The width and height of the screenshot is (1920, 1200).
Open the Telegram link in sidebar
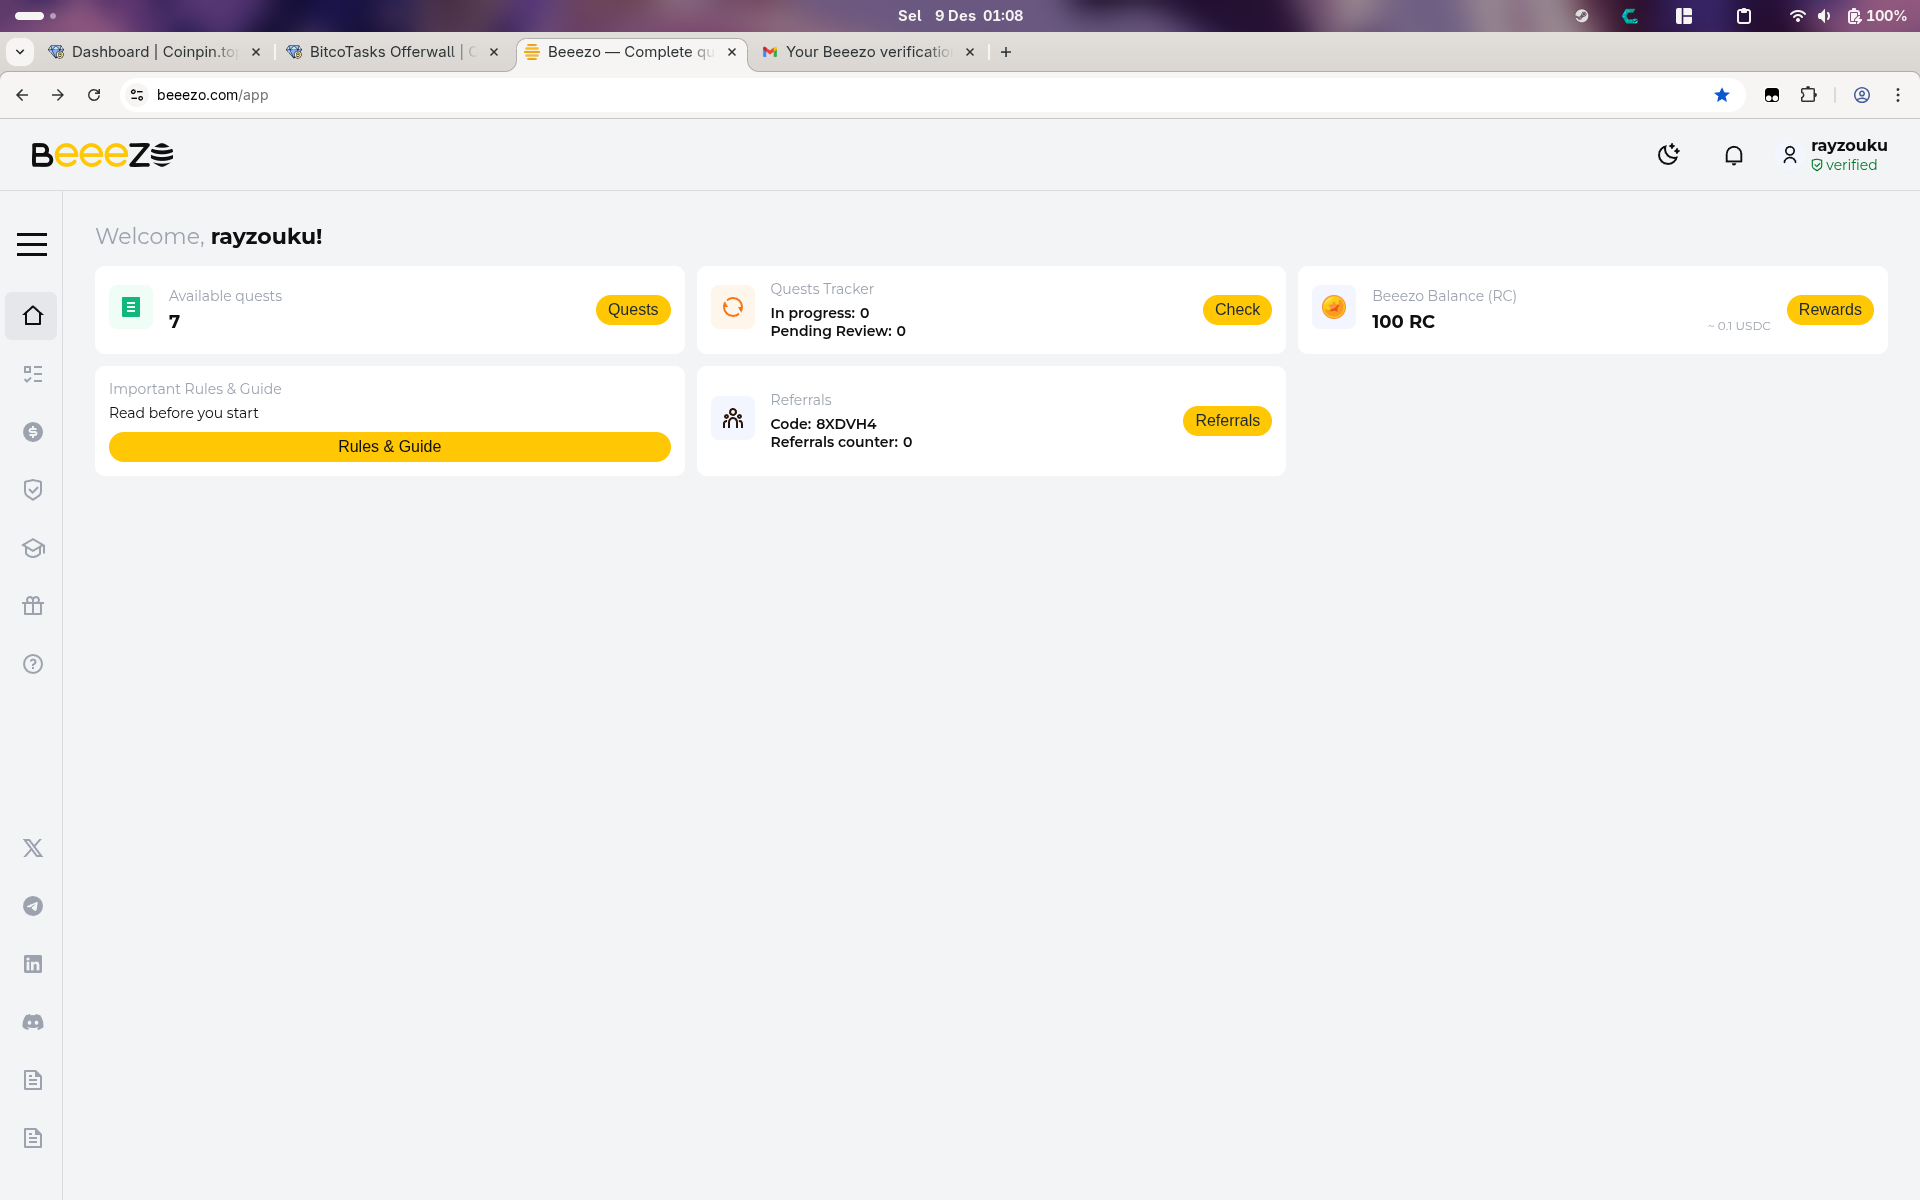(x=33, y=906)
